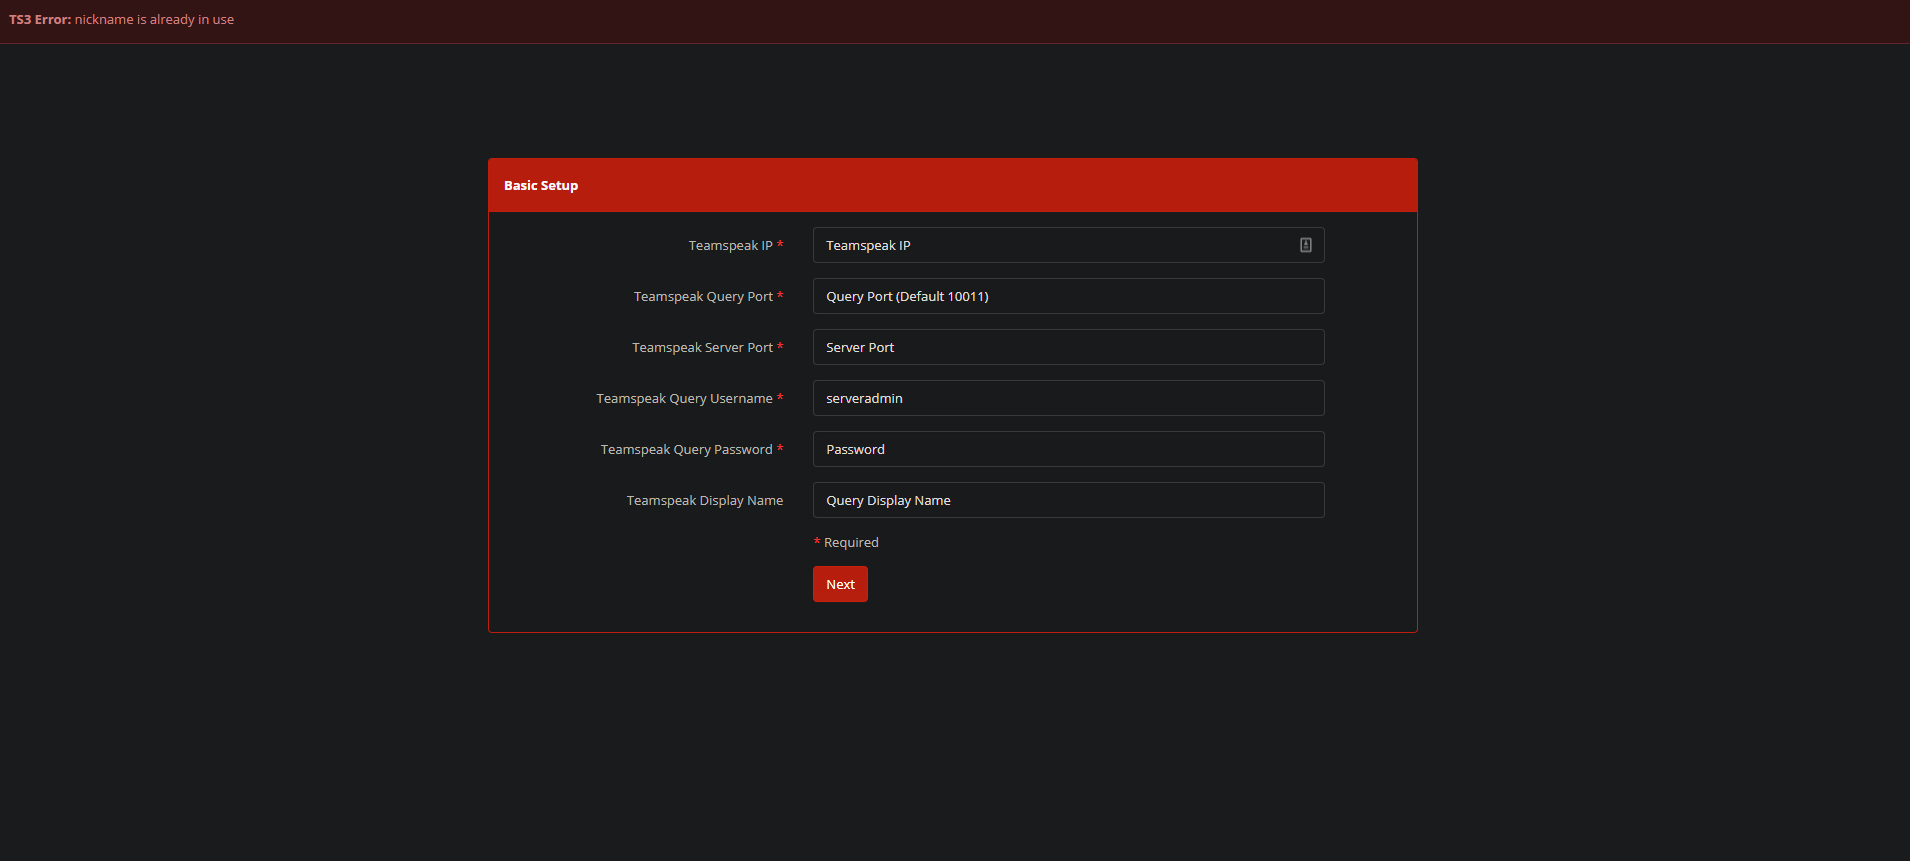Click the "Required" note above Next
This screenshot has width=1910, height=861.
coord(851,543)
